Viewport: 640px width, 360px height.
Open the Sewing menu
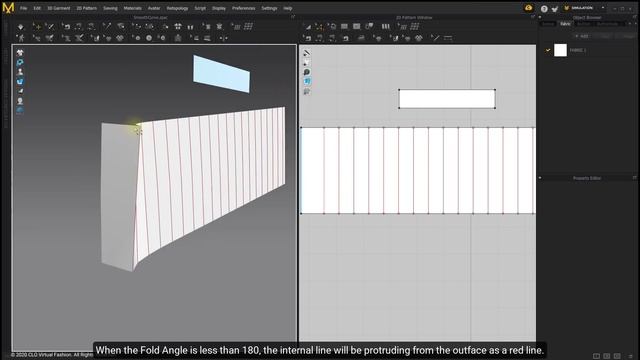click(110, 8)
